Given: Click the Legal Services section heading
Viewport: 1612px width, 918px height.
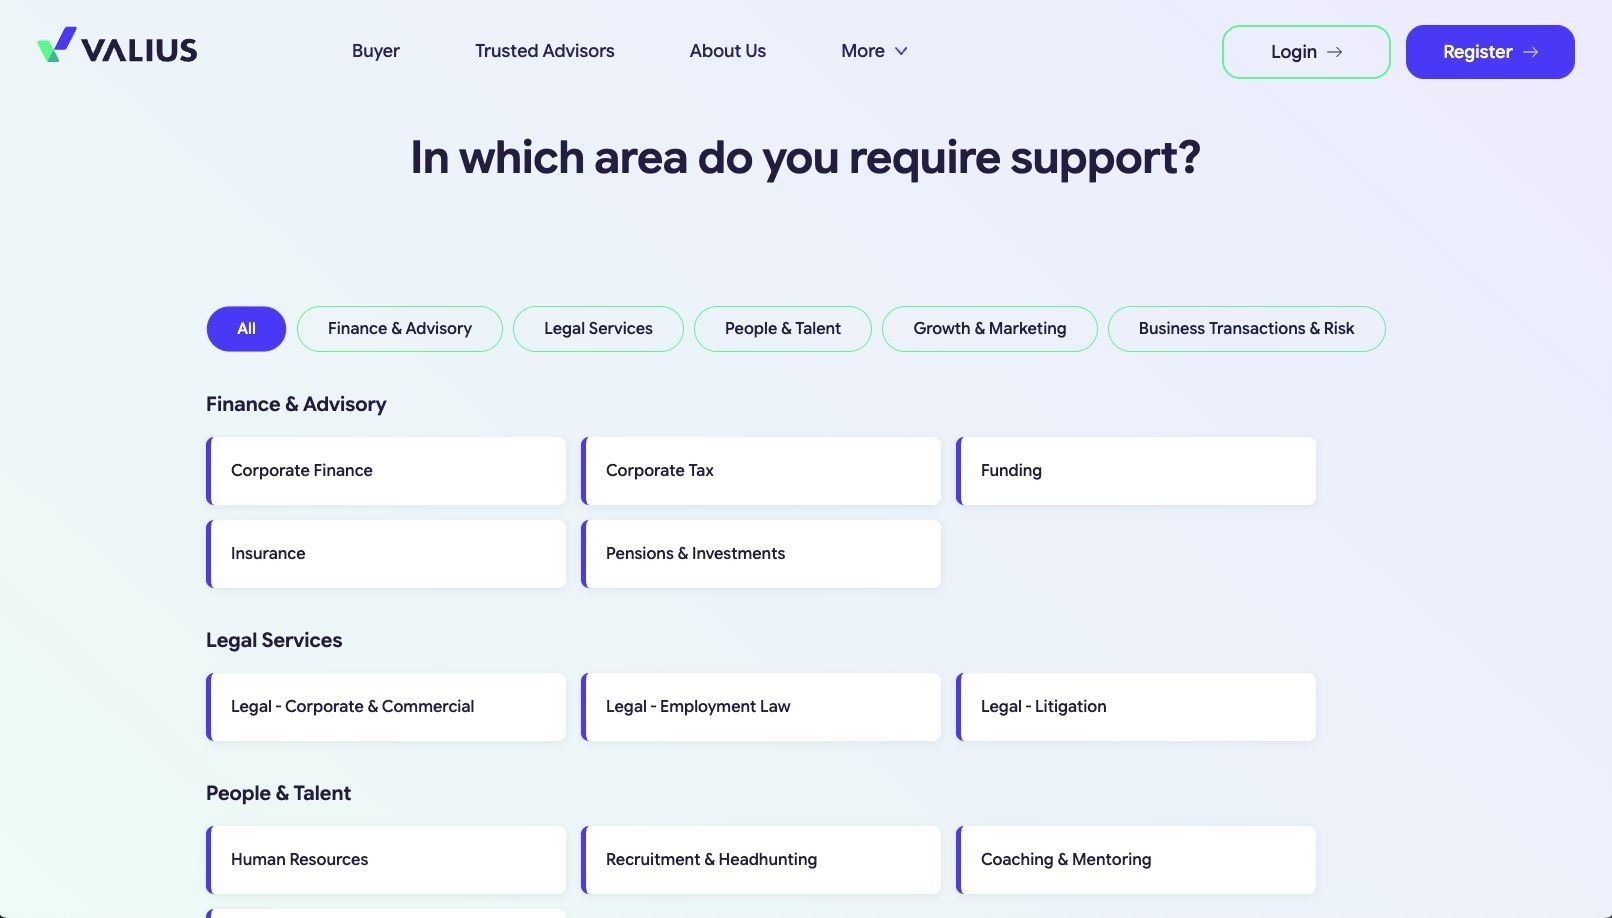Looking at the screenshot, I should 274,640.
